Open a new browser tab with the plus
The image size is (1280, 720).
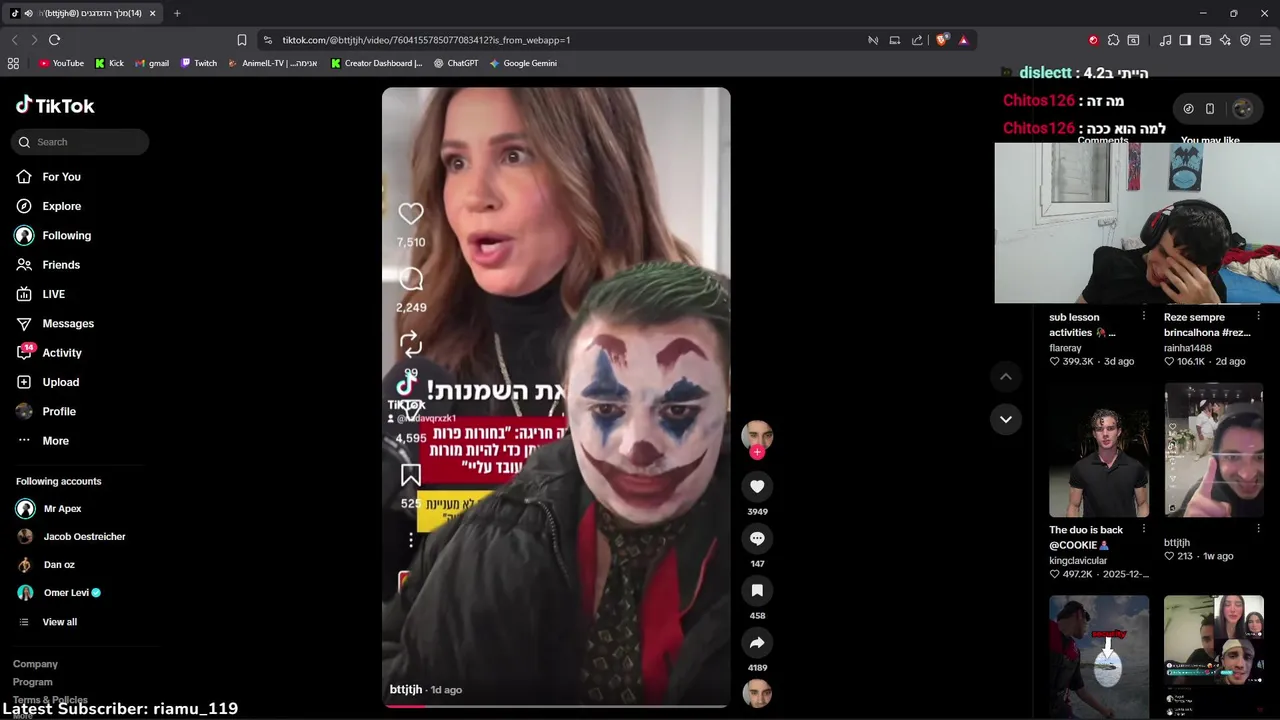(177, 14)
